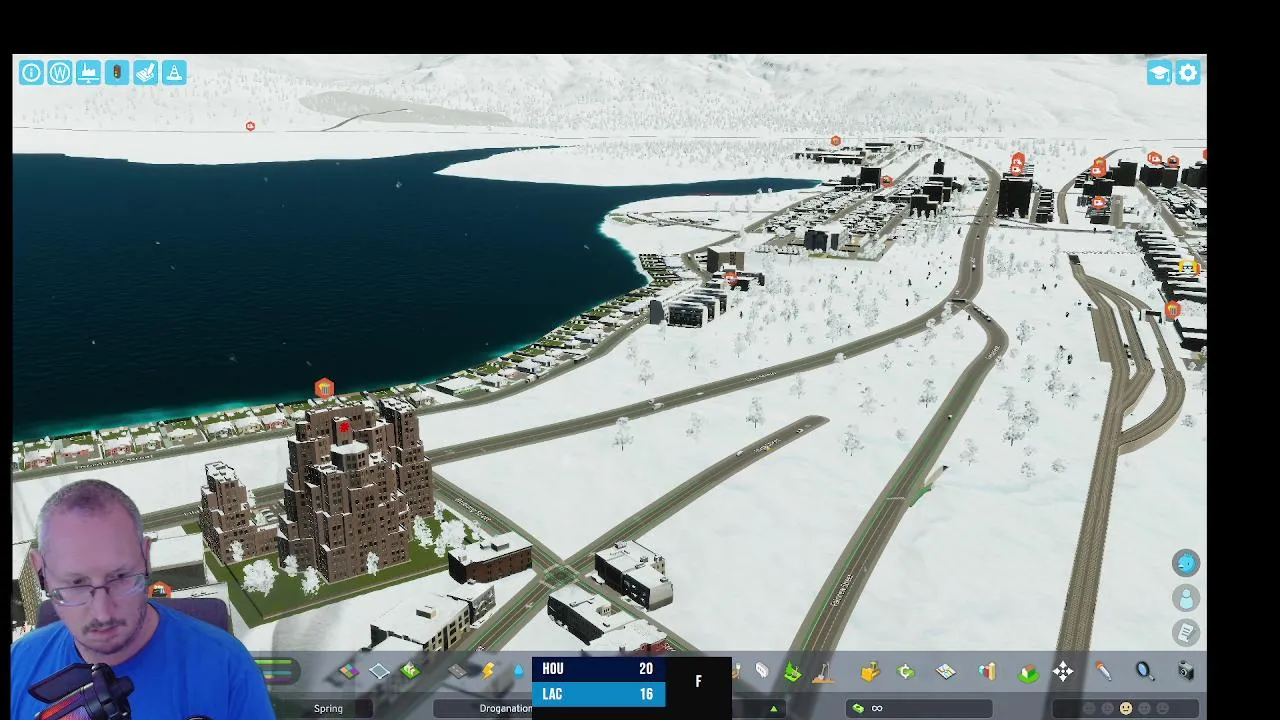
Task: Open the Electricity lightning bolt menu
Action: 488,672
